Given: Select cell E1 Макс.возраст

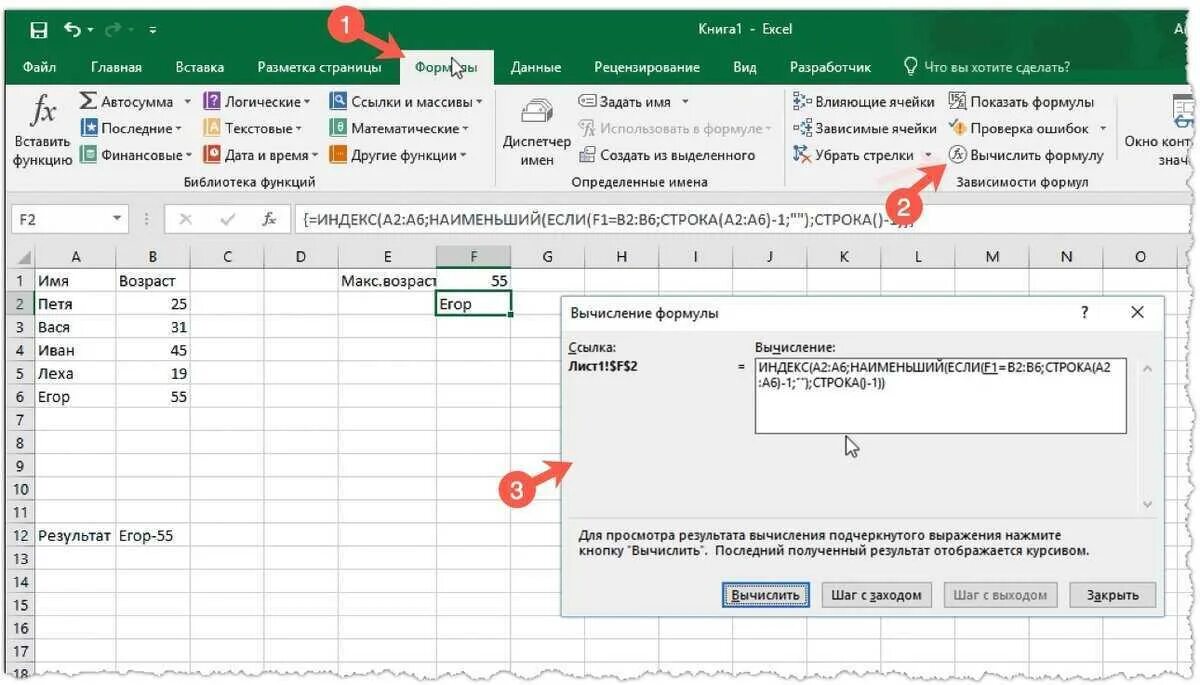Looking at the screenshot, I should tap(387, 281).
